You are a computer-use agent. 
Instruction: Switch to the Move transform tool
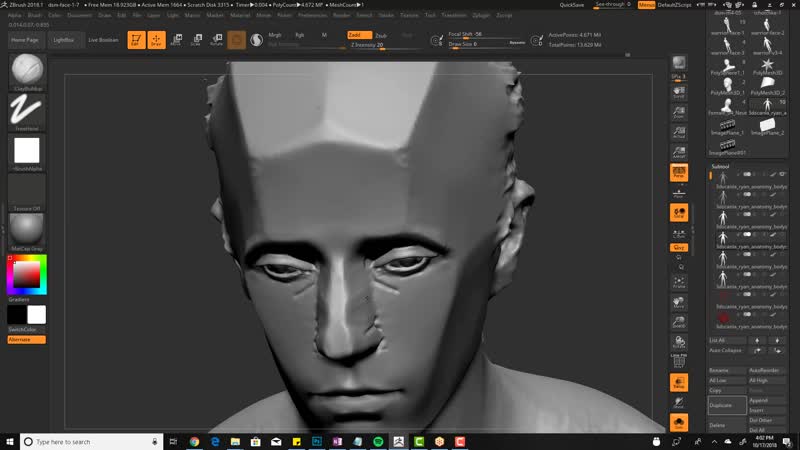[176, 40]
